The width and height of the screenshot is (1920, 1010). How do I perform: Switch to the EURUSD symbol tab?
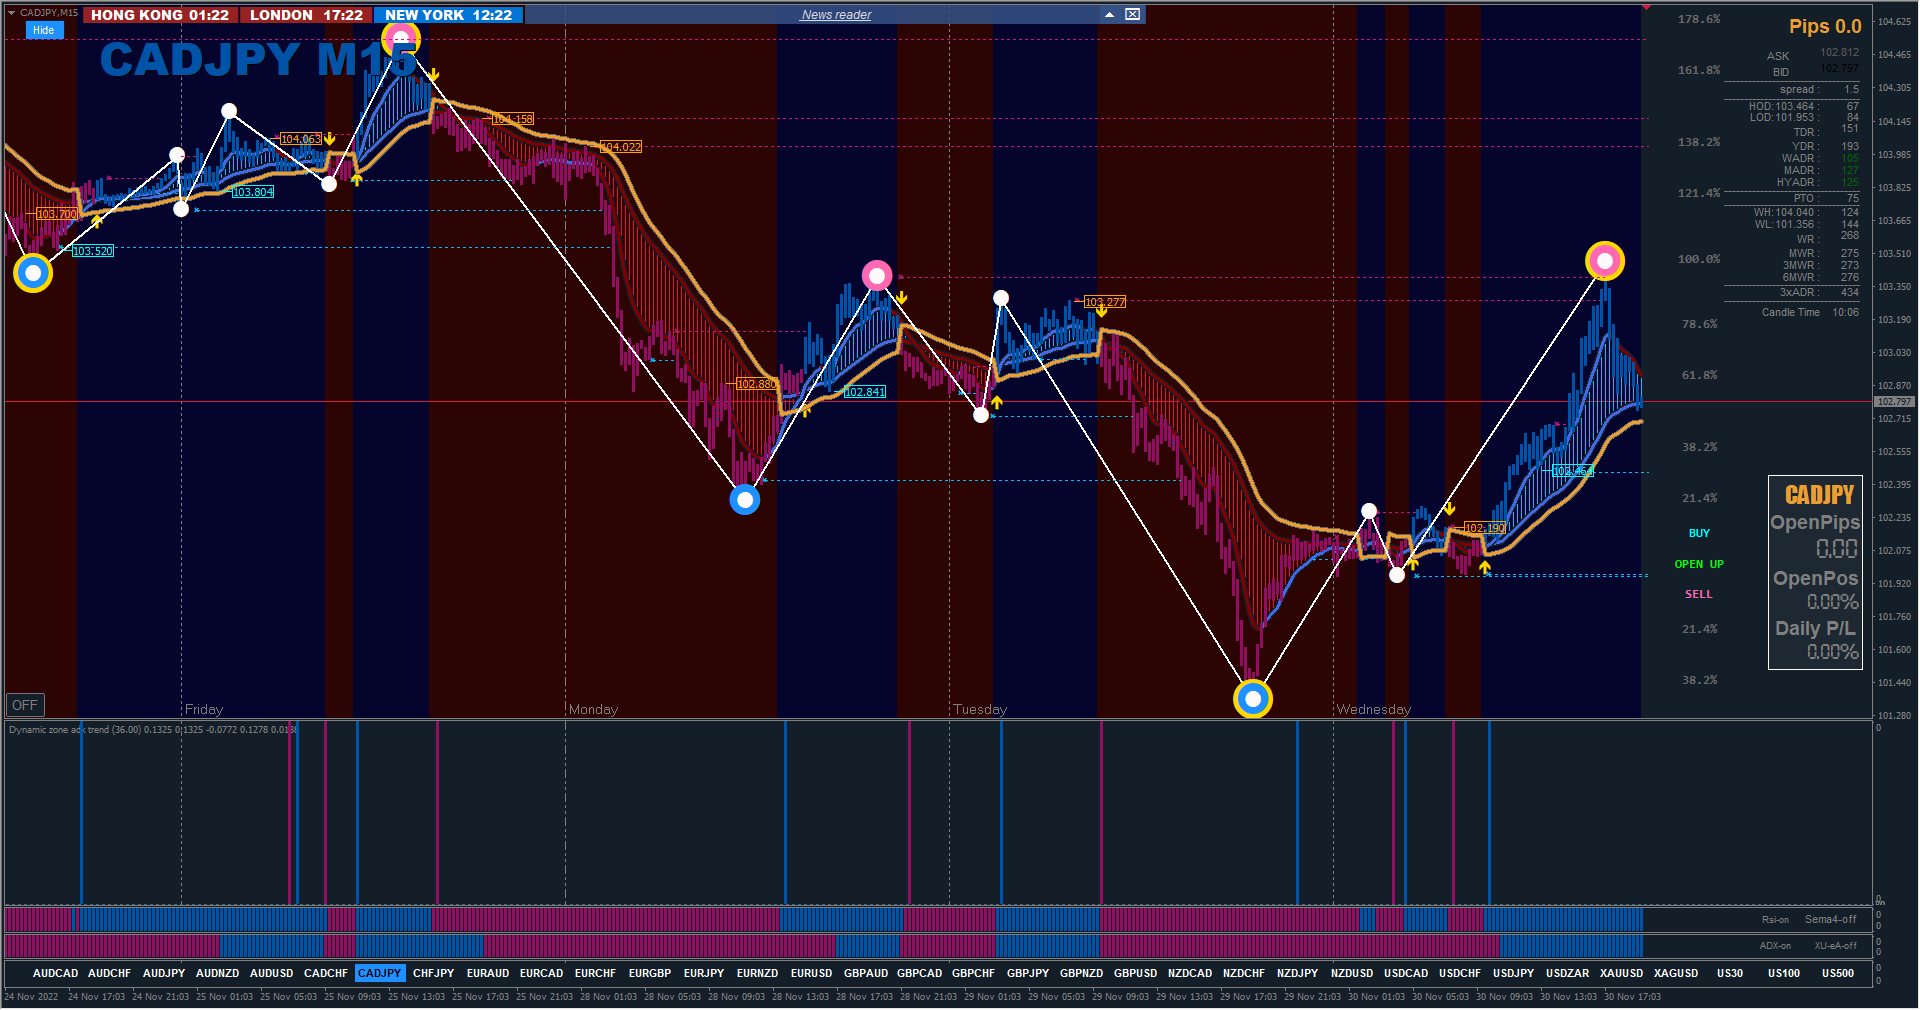click(811, 973)
